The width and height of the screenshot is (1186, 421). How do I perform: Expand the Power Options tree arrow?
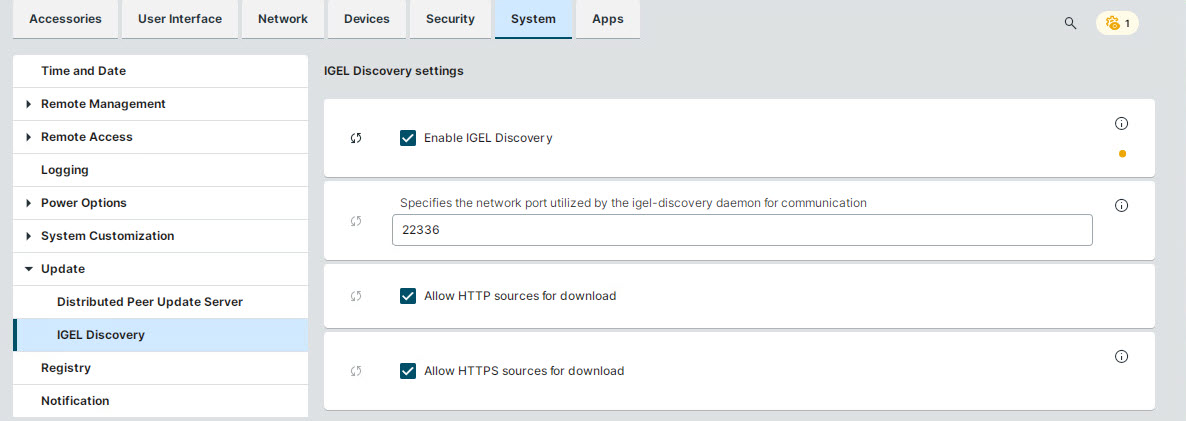tap(29, 203)
